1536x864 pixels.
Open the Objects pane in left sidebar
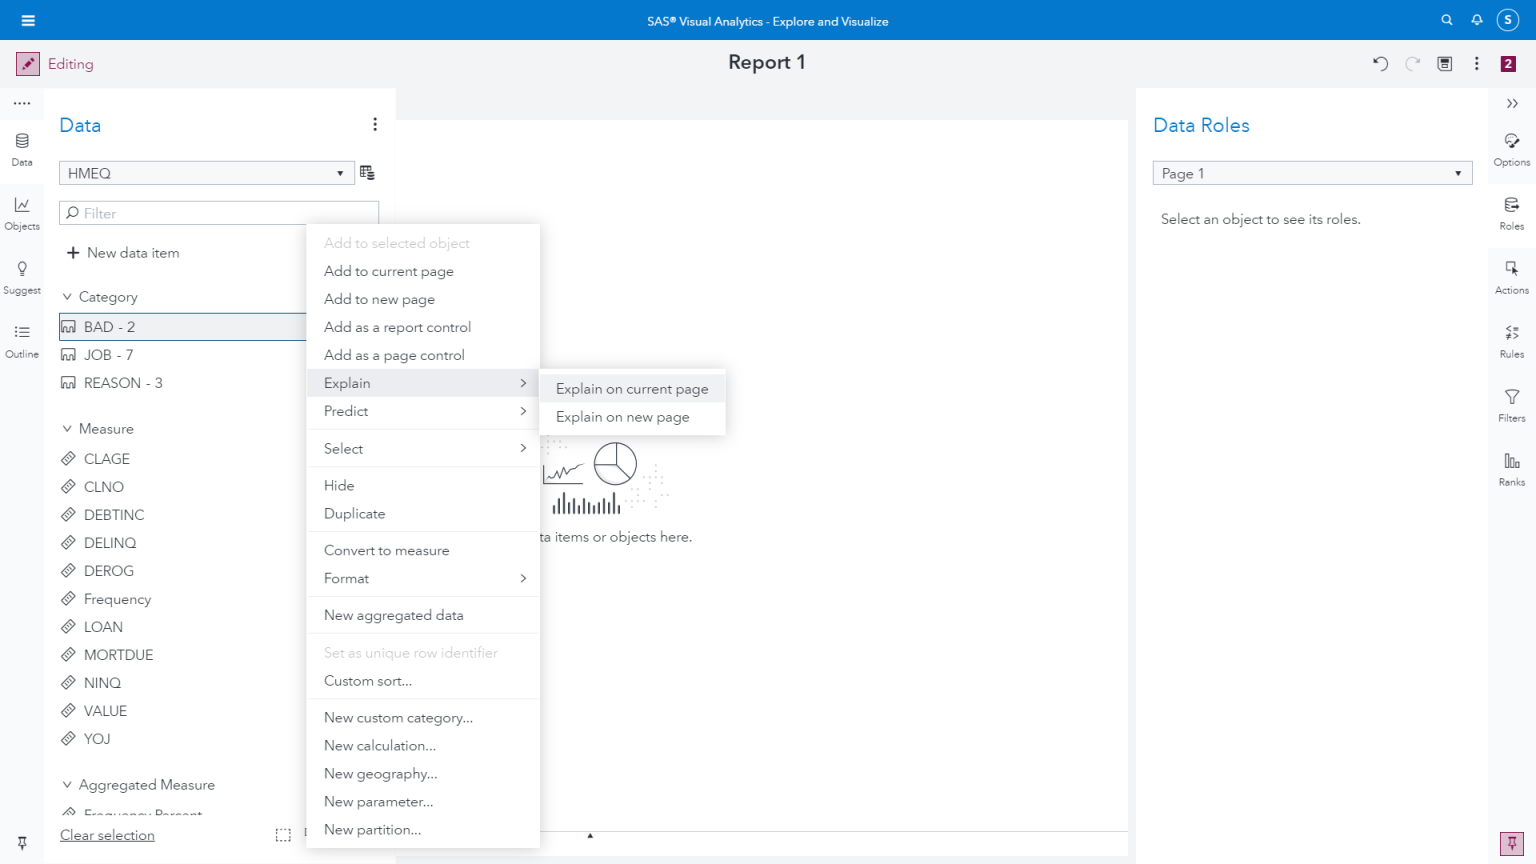point(22,212)
